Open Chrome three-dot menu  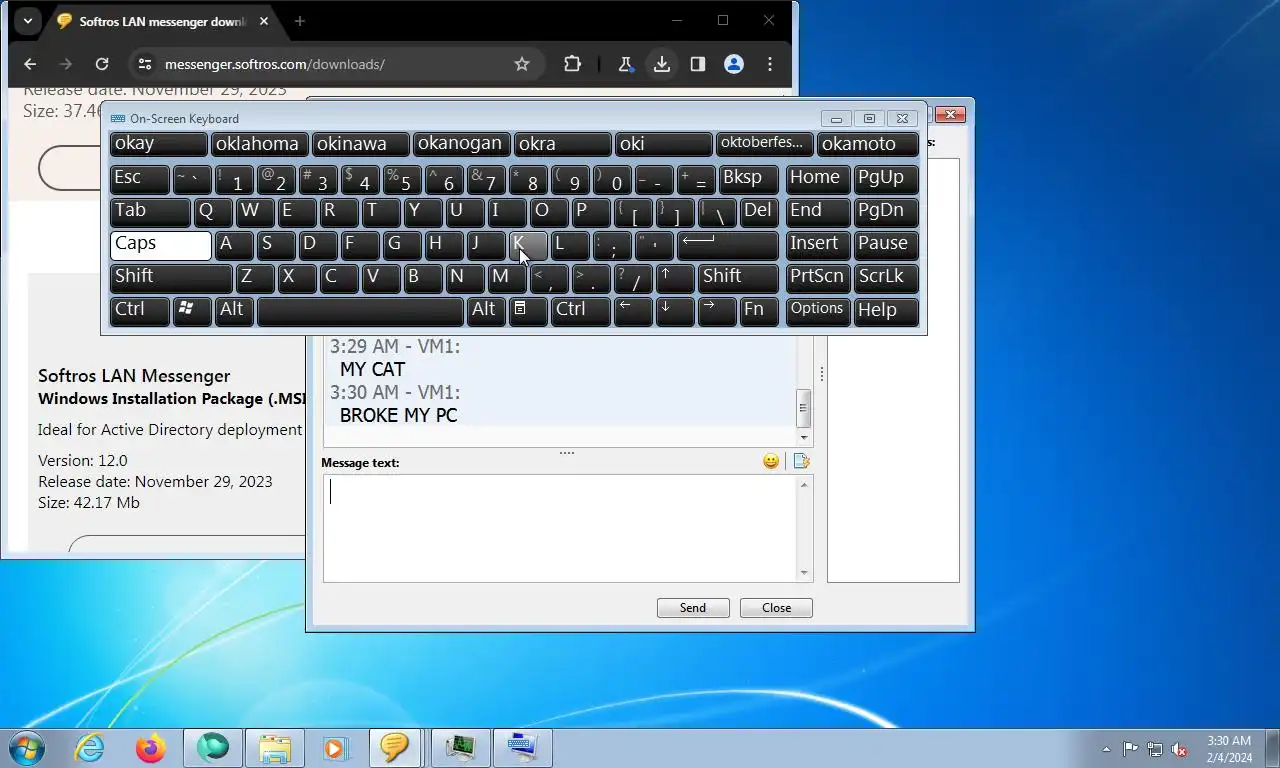tap(770, 64)
